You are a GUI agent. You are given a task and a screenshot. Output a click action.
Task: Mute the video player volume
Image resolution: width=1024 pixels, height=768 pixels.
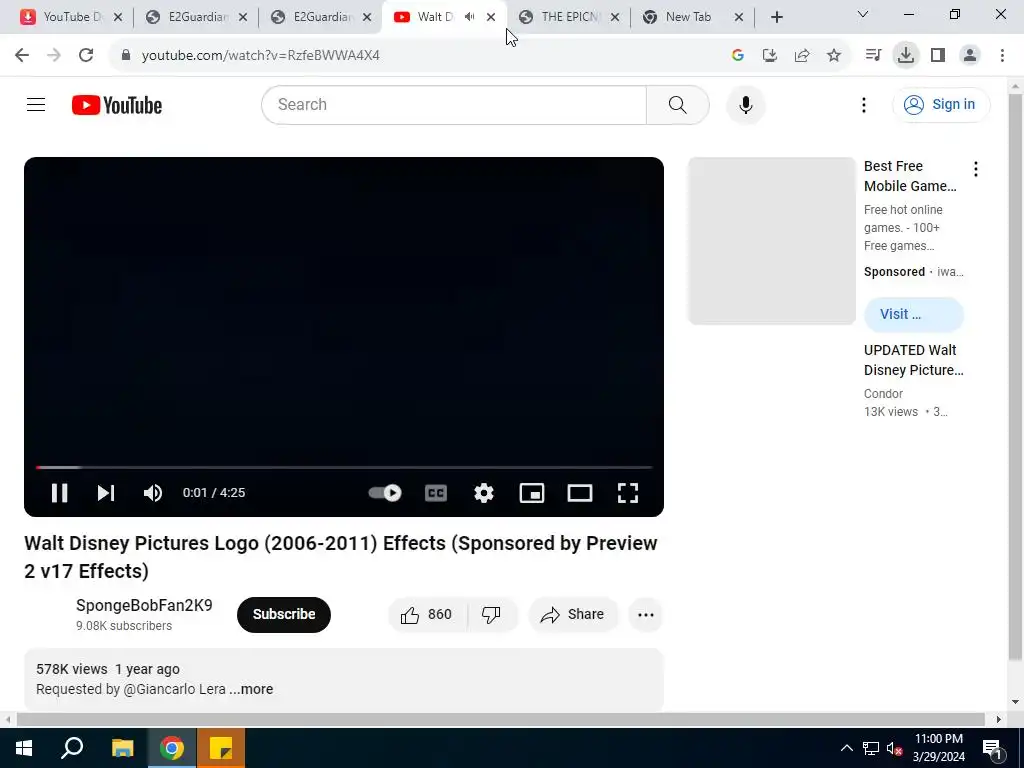(x=153, y=493)
